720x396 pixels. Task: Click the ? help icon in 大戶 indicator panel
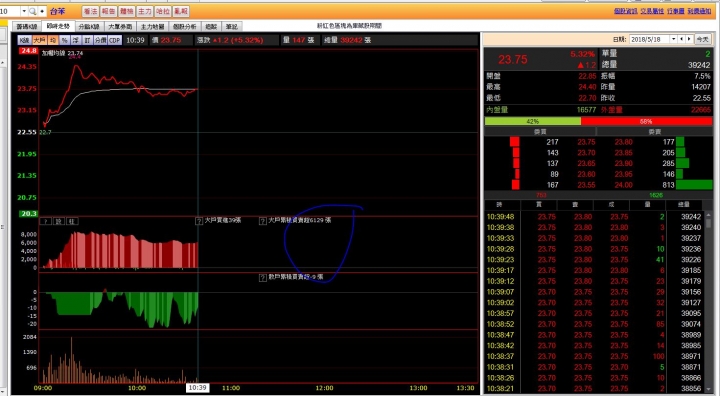click(45, 221)
